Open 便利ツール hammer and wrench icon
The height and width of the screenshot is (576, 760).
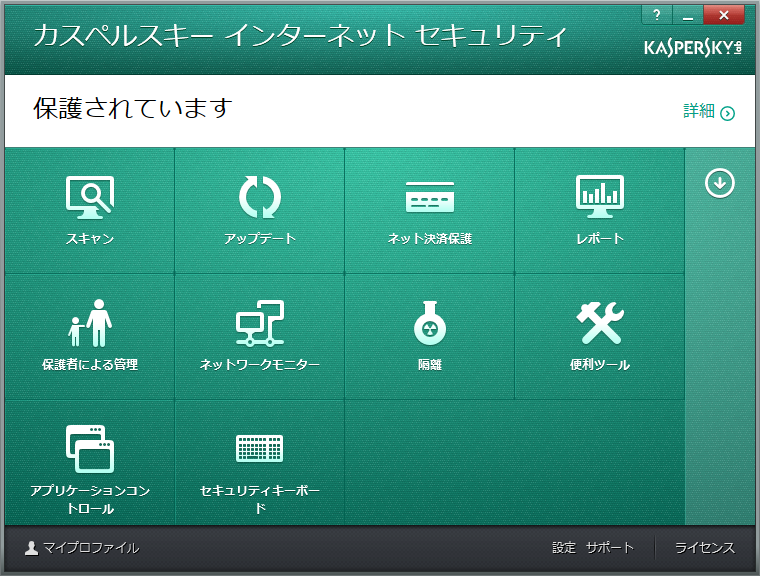(x=600, y=323)
